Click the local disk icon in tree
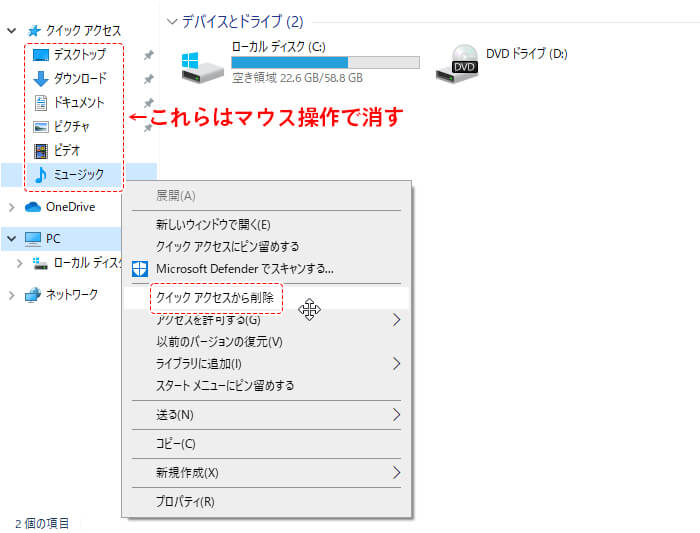 tap(40, 263)
